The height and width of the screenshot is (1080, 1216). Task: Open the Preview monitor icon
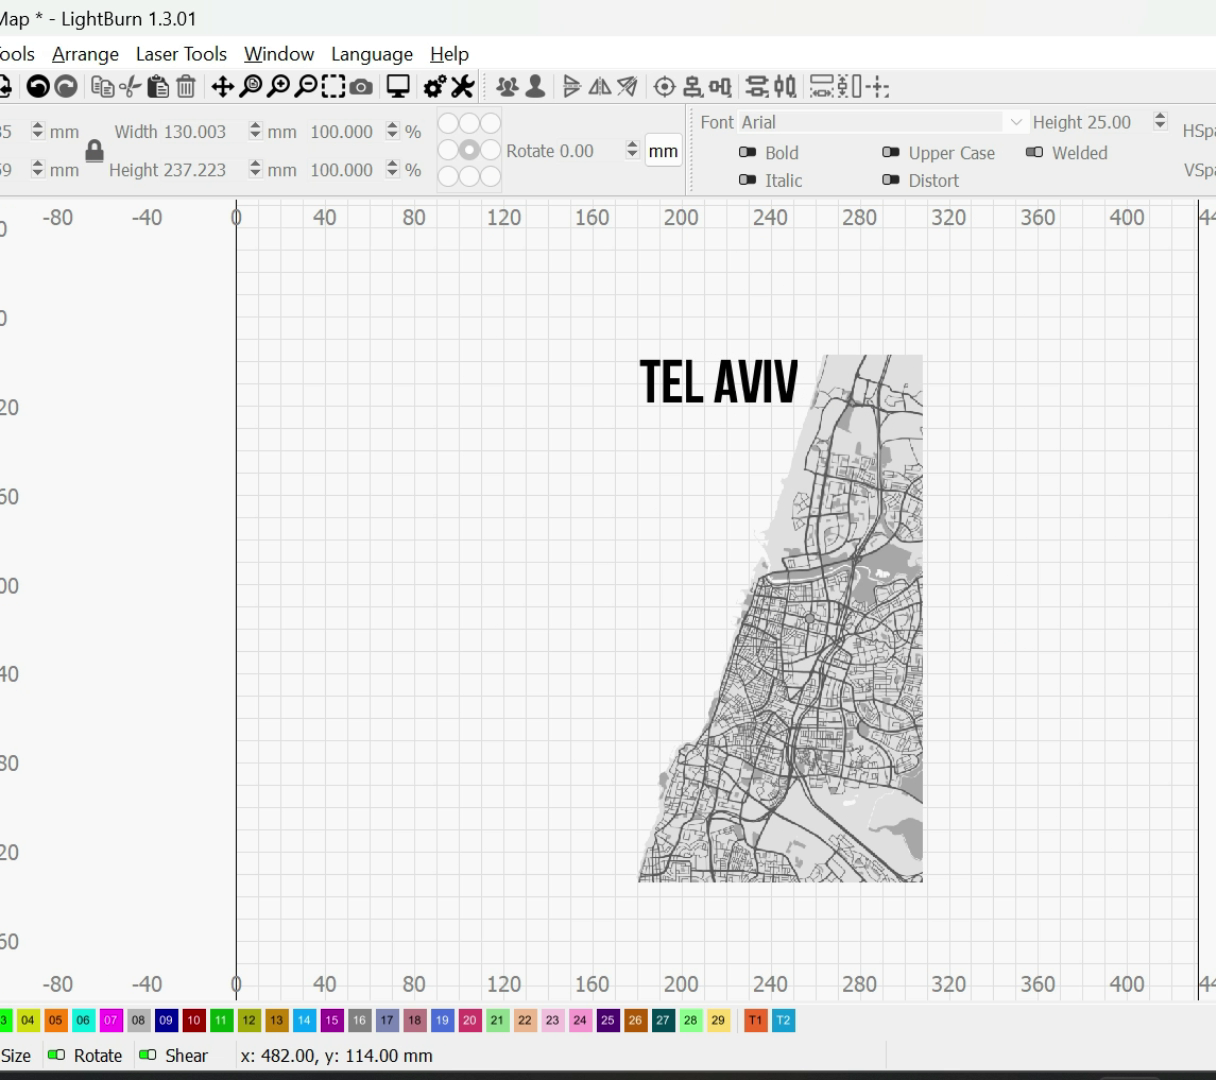(398, 87)
